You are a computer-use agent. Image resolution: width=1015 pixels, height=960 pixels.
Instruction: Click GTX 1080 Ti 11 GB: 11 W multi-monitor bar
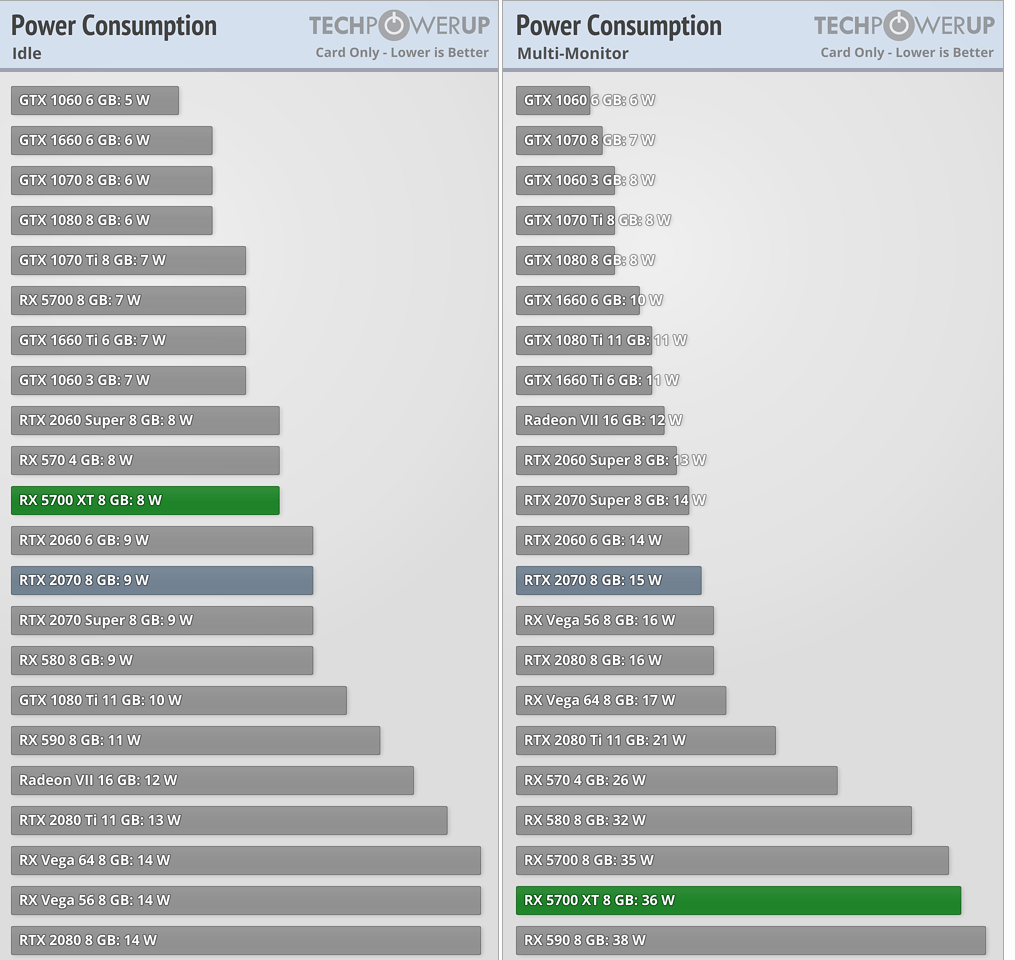pos(584,340)
